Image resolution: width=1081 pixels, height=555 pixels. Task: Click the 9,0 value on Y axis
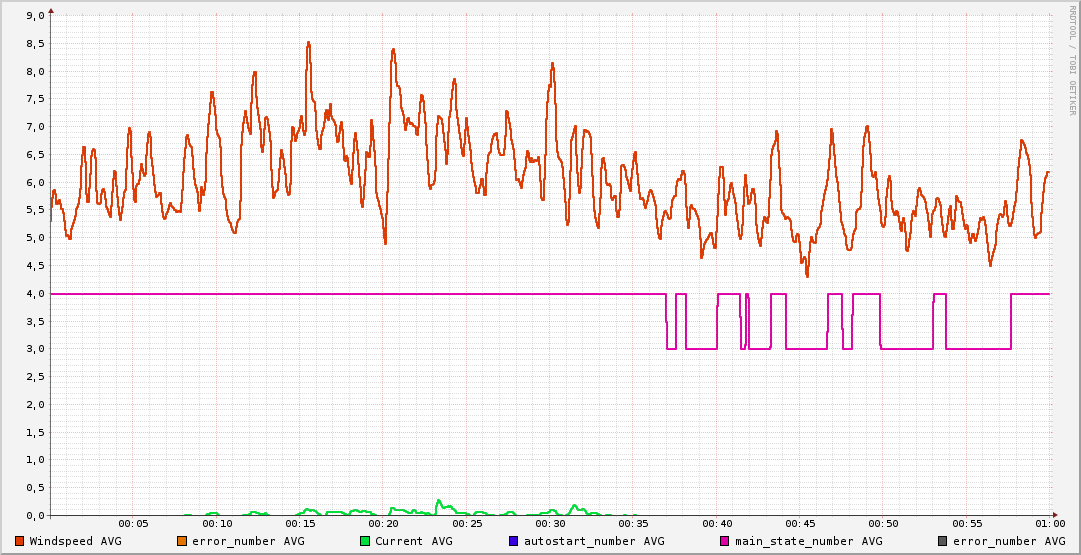pyautogui.click(x=33, y=16)
